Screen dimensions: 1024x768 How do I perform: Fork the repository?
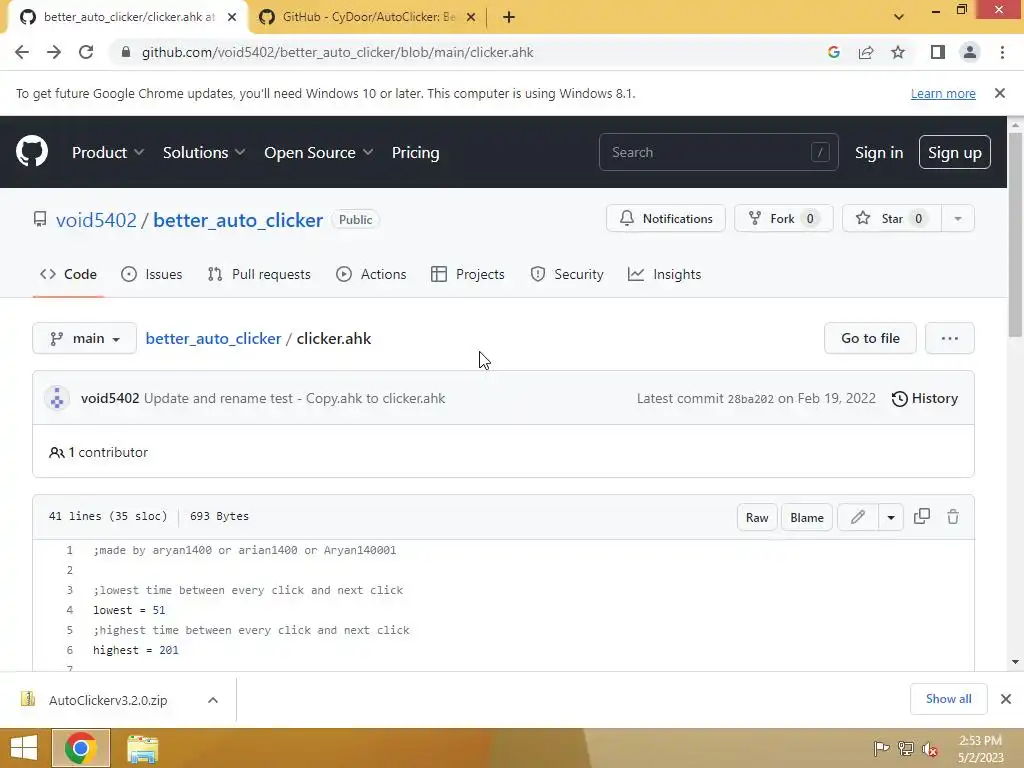(784, 219)
